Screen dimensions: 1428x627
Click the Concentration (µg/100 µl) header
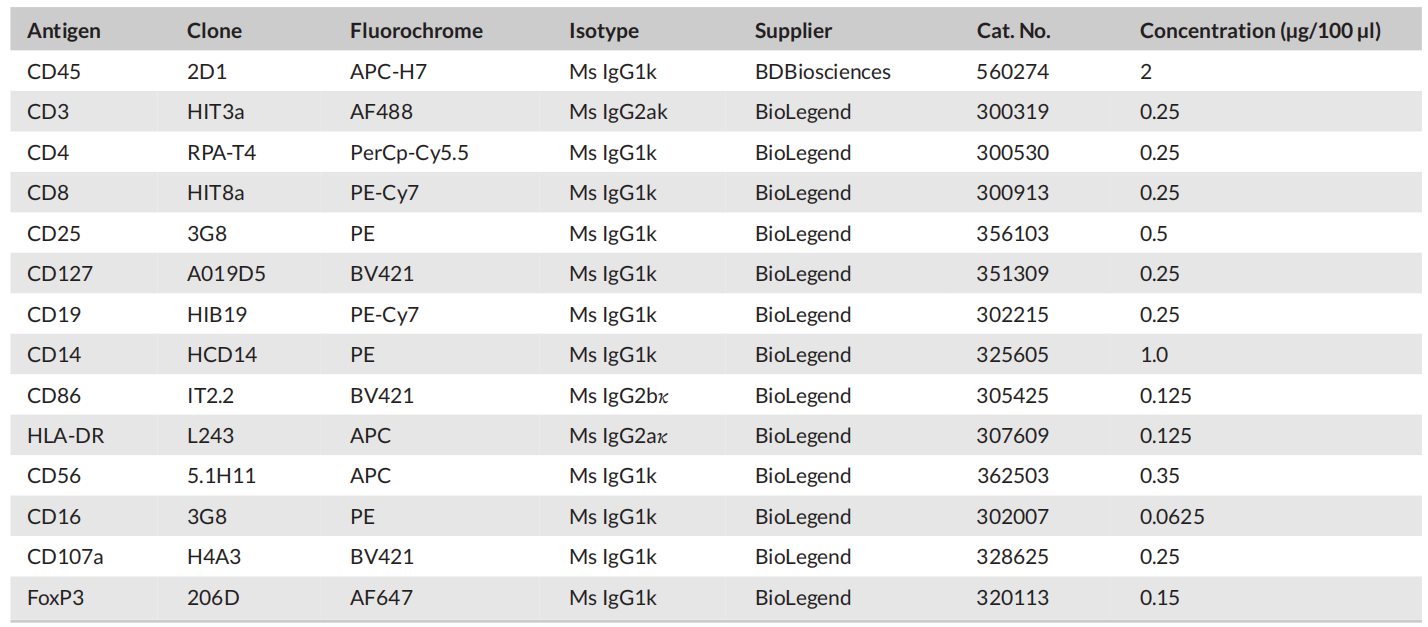tap(1260, 31)
